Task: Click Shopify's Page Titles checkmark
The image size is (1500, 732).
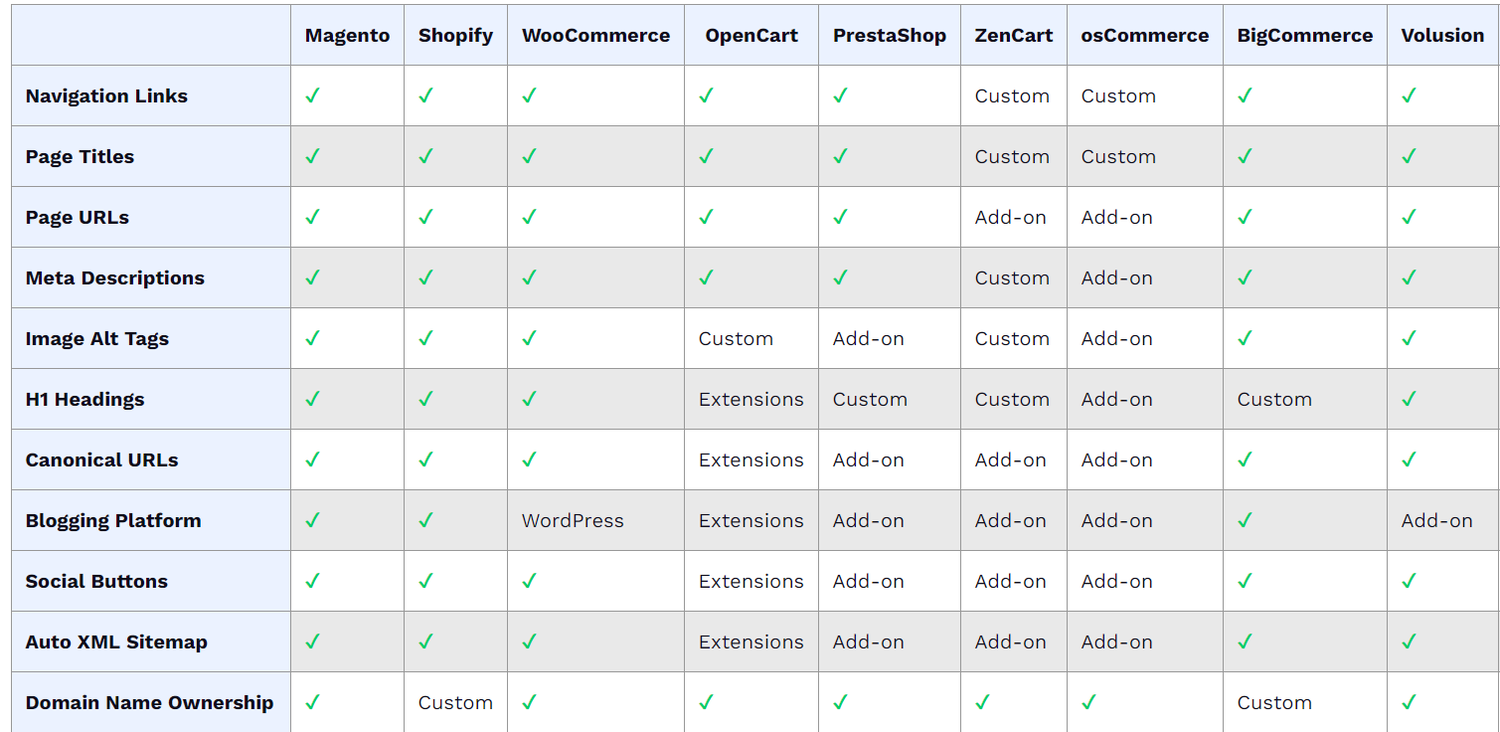Action: click(426, 157)
